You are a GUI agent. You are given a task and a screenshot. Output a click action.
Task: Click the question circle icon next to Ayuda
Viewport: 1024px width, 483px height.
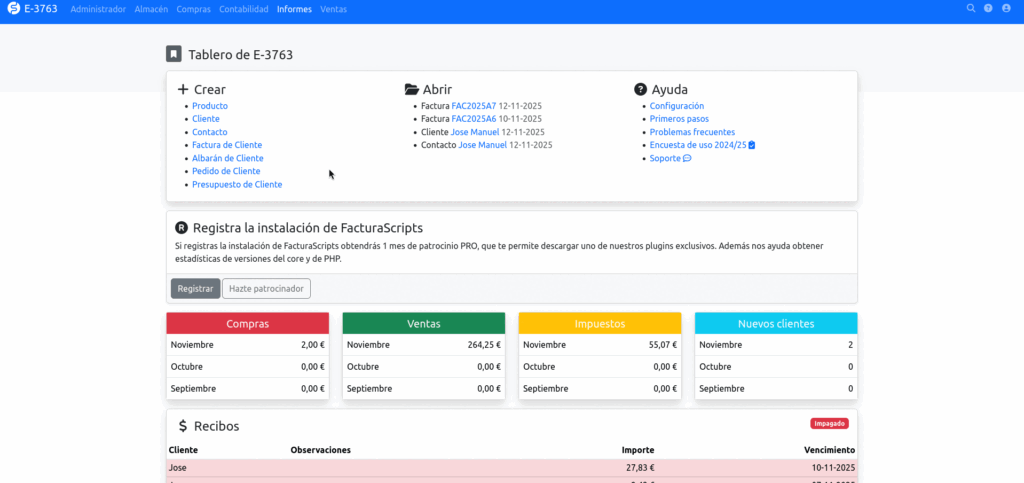[640, 89]
